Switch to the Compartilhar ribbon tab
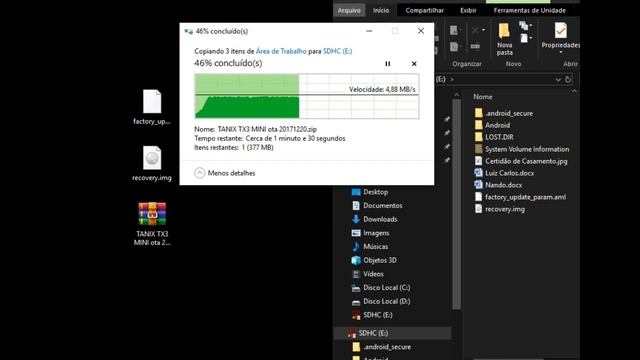Viewport: 640px width, 360px height. 424,10
